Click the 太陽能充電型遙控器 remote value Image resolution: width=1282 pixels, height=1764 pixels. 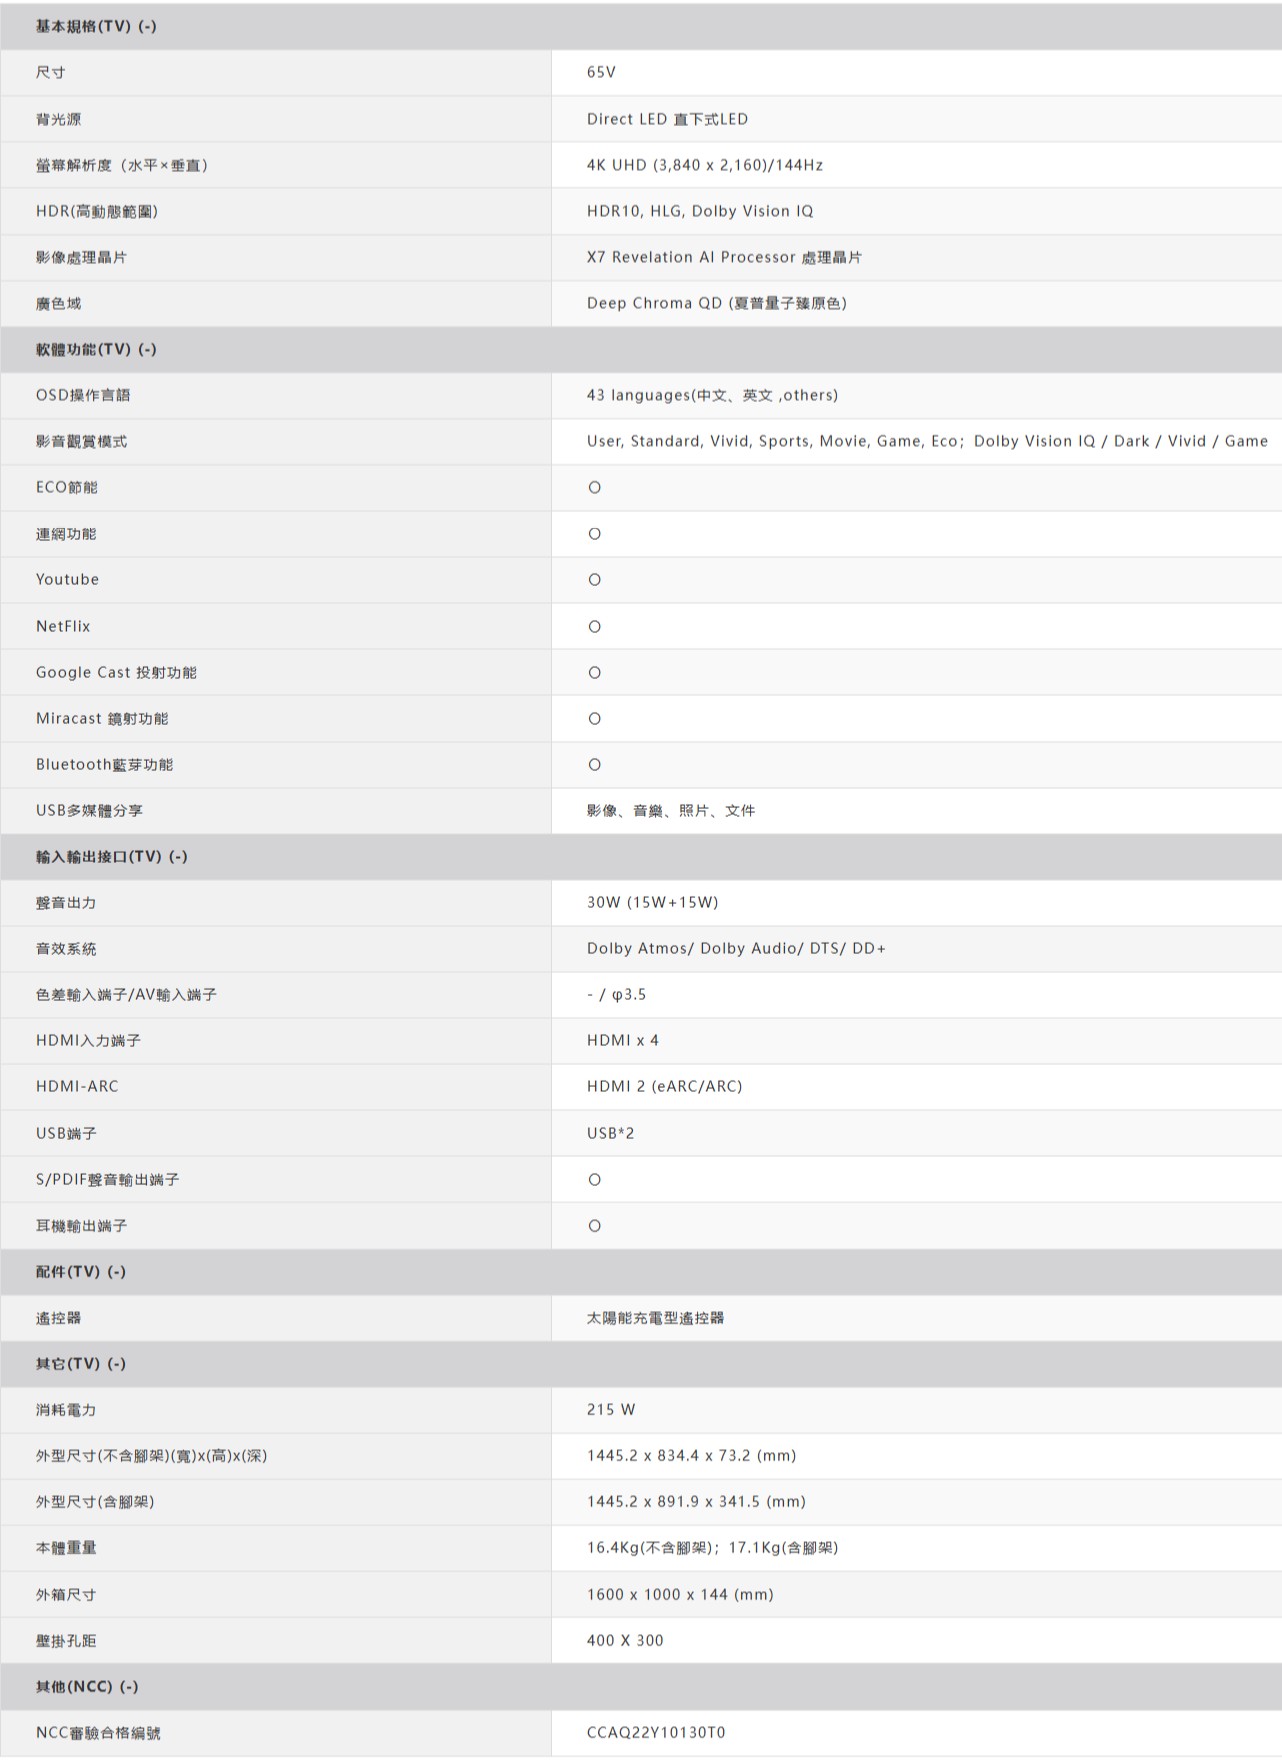pyautogui.click(x=655, y=1318)
